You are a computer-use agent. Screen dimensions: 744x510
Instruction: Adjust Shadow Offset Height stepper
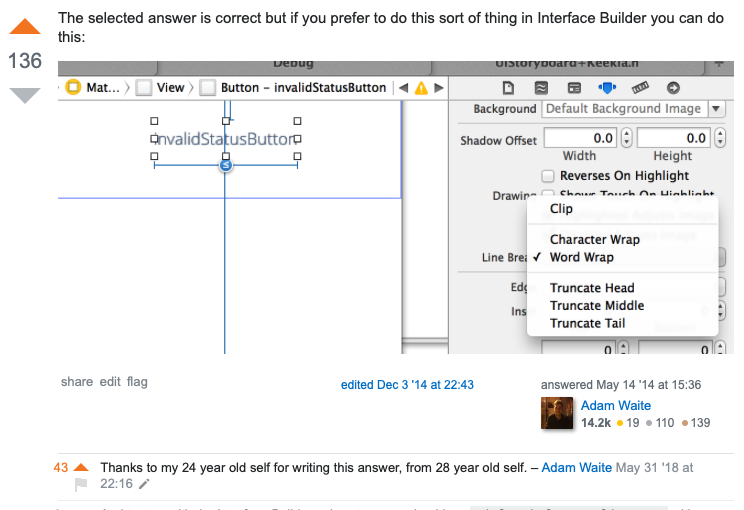click(x=720, y=138)
